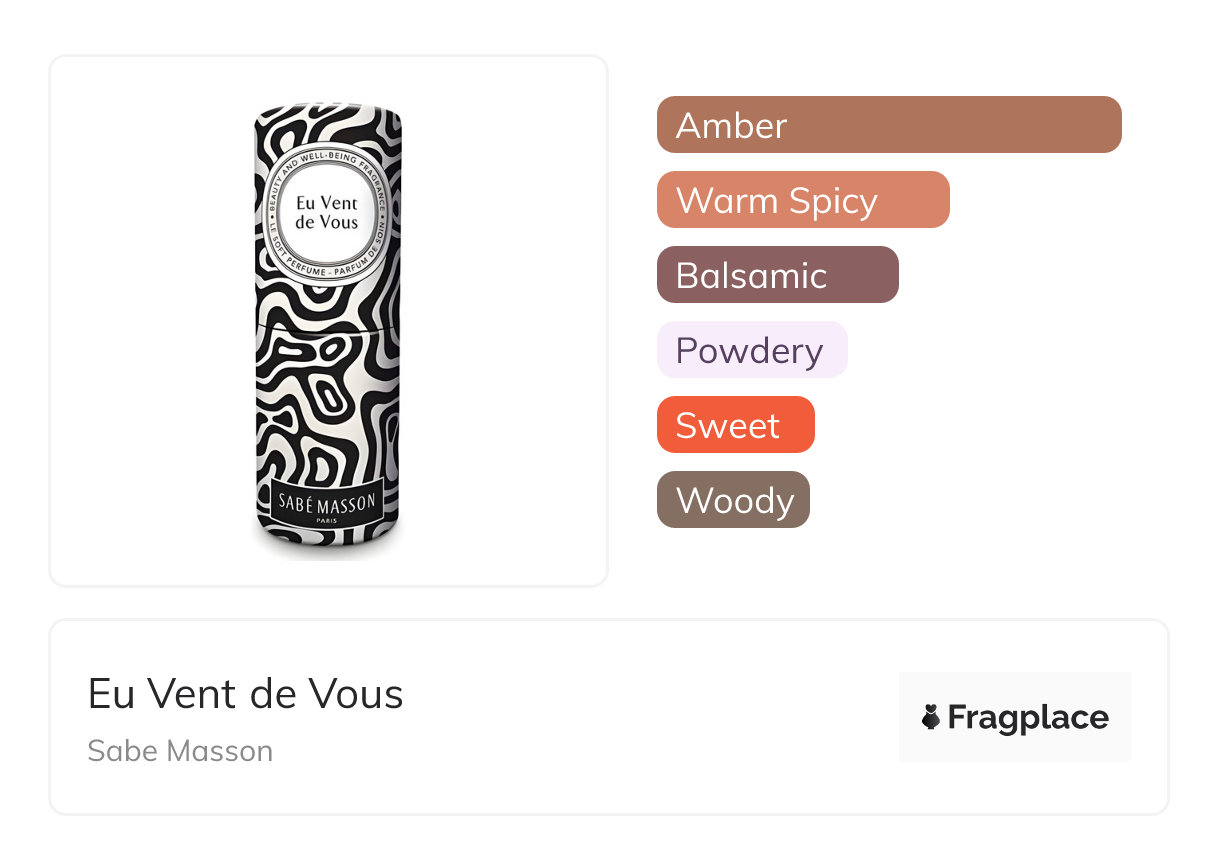1218x864 pixels.
Task: Click the Eu Vent de Vous title text
Action: (x=246, y=694)
